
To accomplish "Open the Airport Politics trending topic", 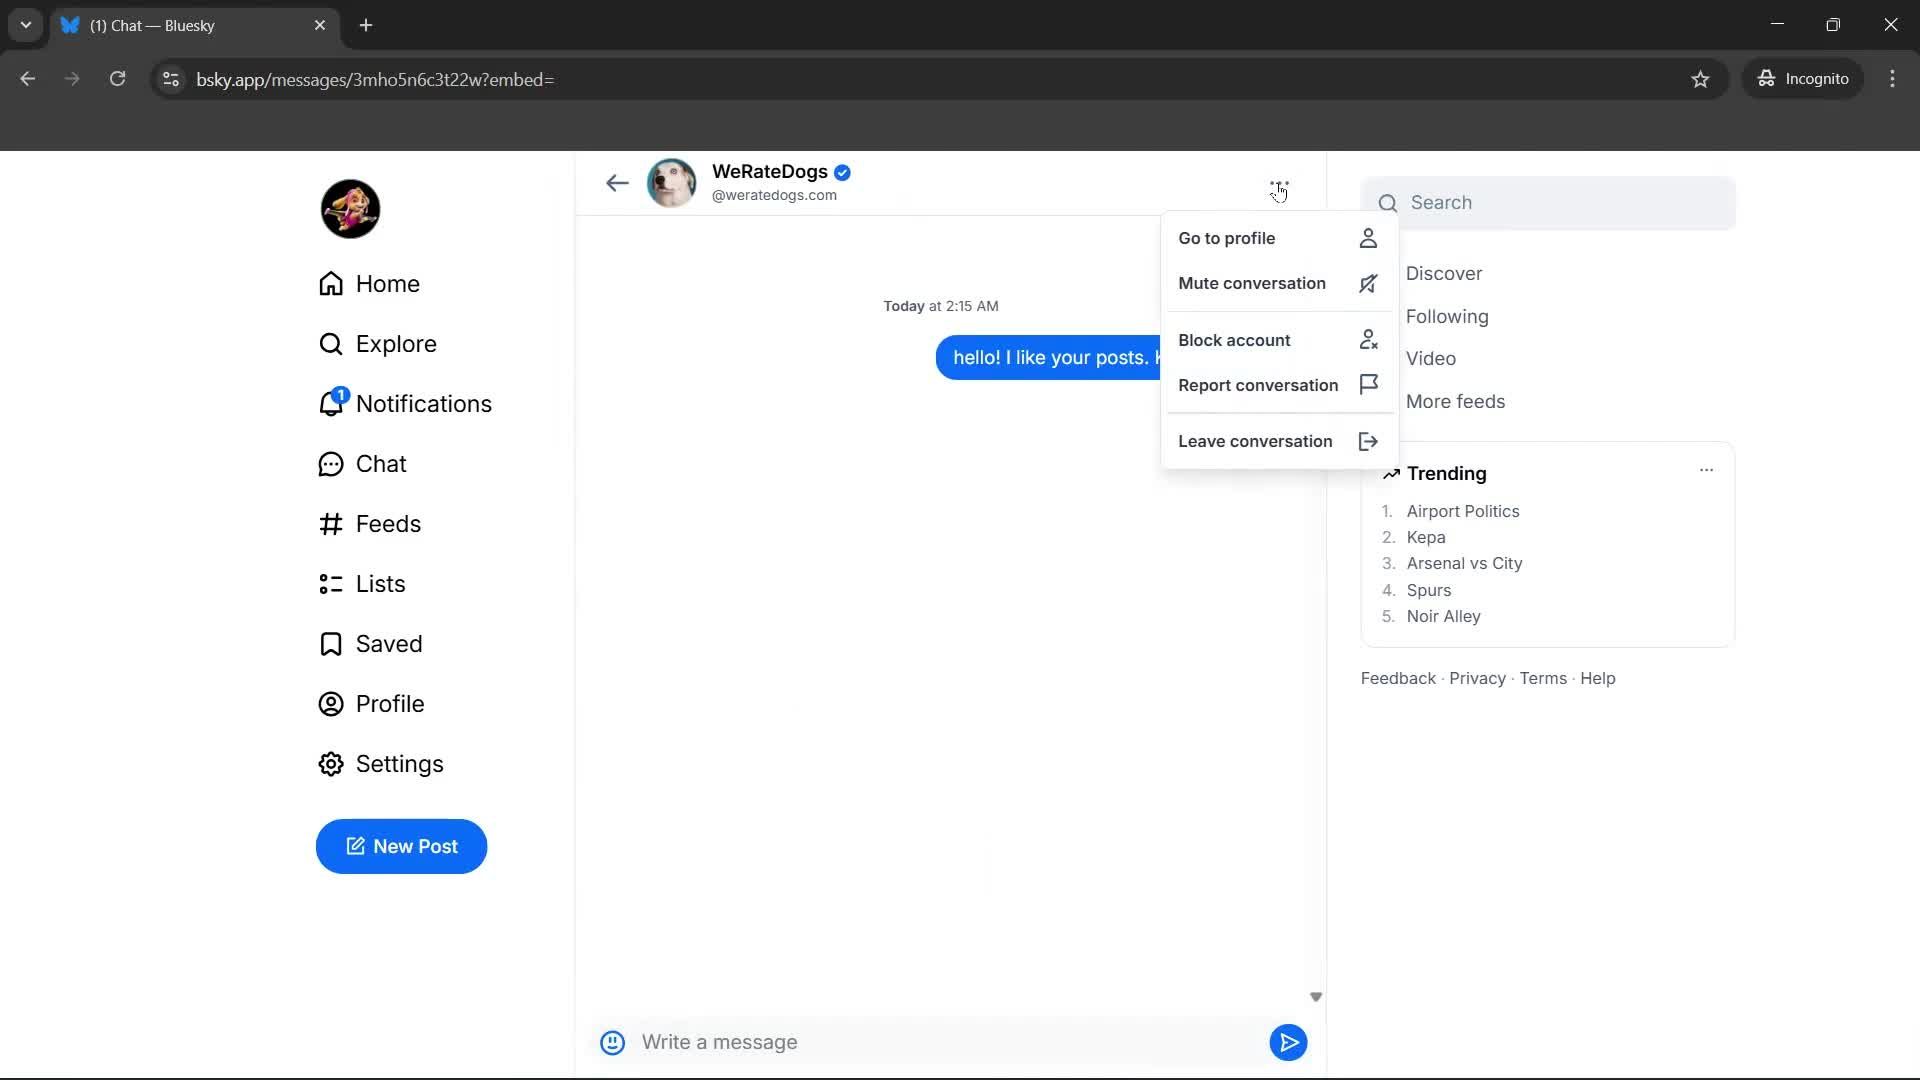I will click(1462, 511).
